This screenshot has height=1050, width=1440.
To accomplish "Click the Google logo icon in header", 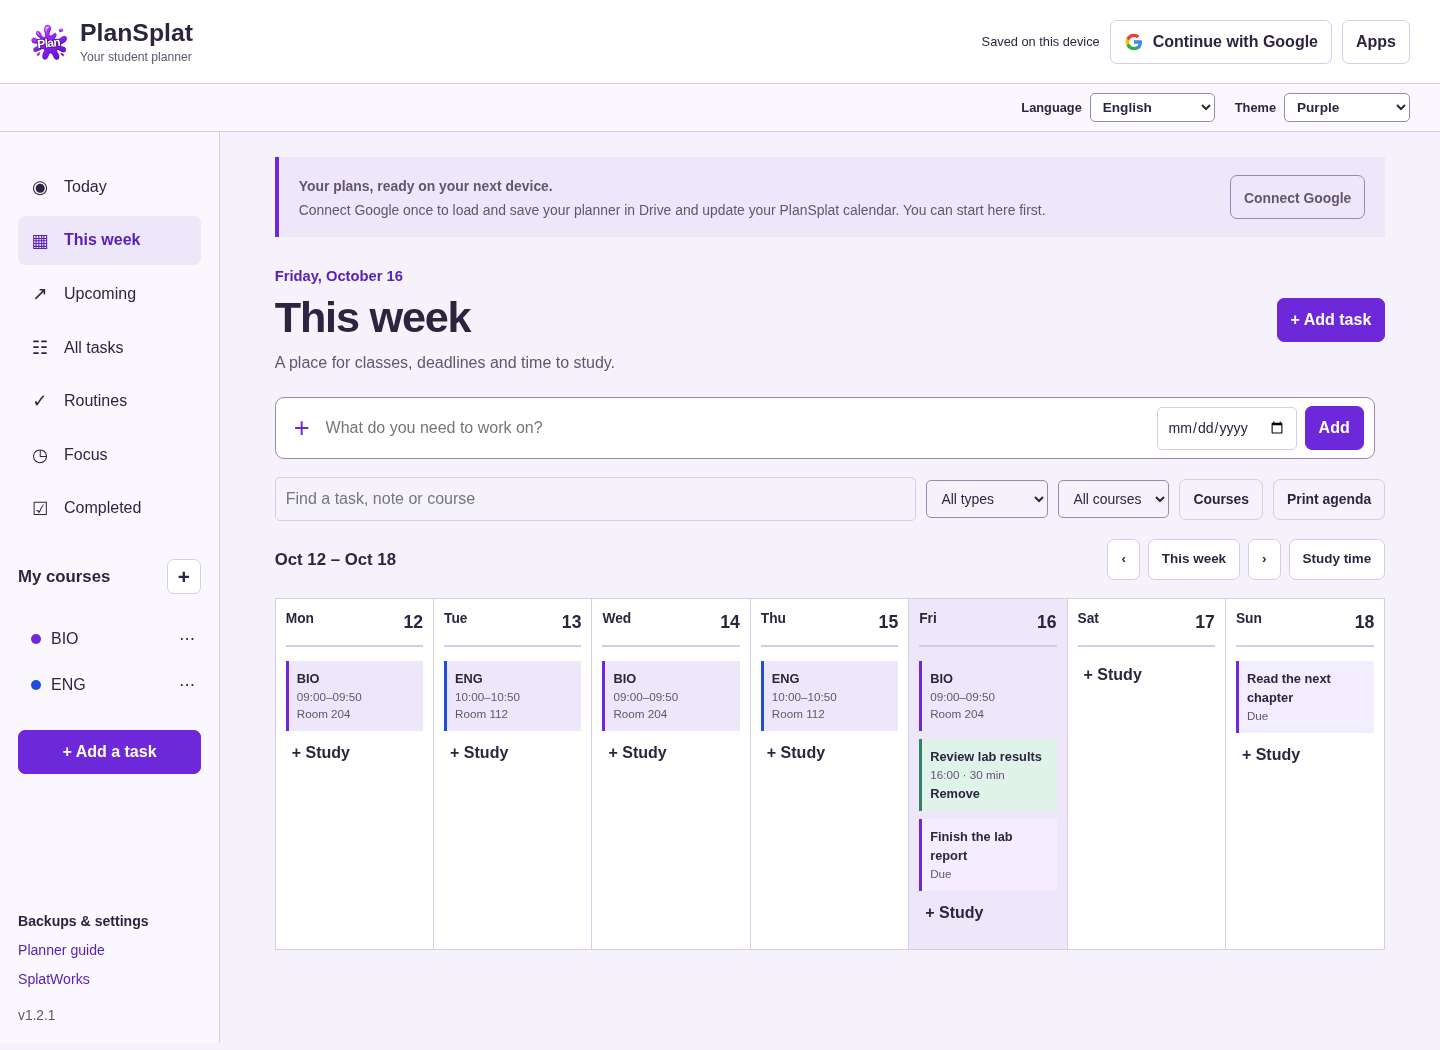I will click(x=1134, y=42).
